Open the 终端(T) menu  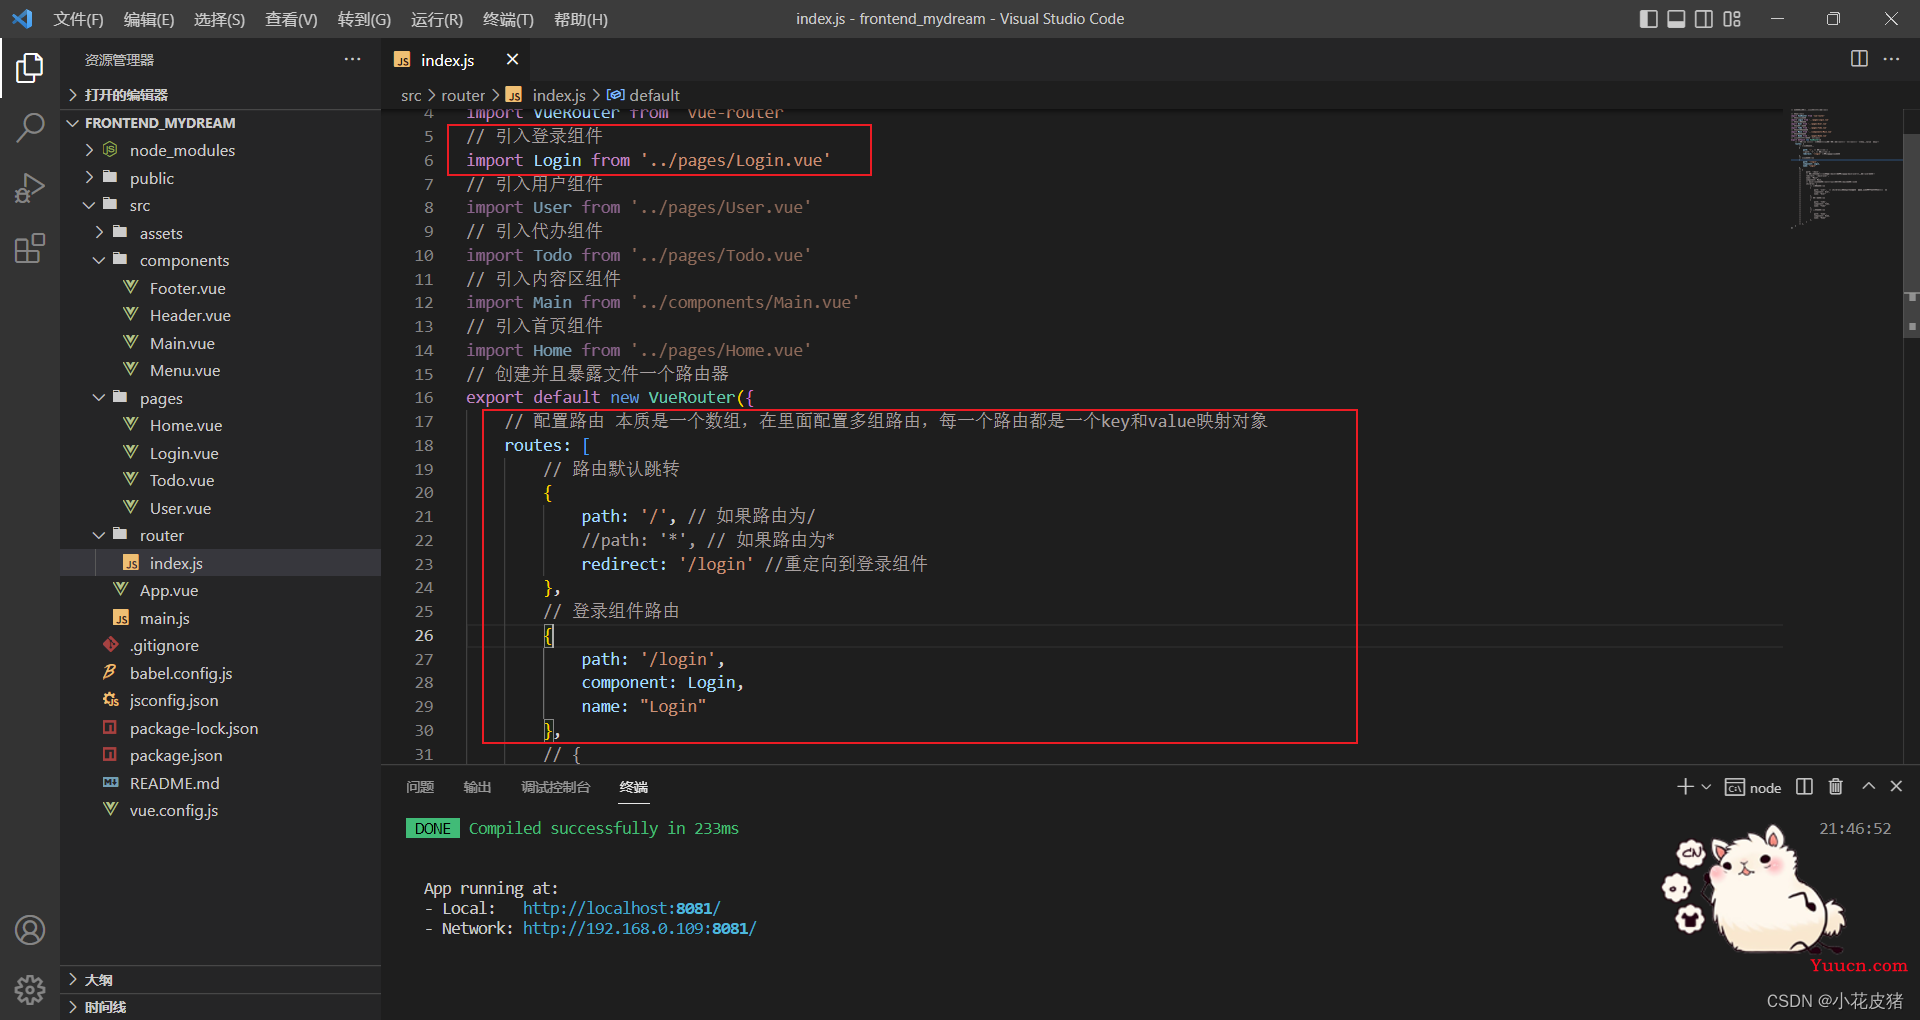pos(508,19)
